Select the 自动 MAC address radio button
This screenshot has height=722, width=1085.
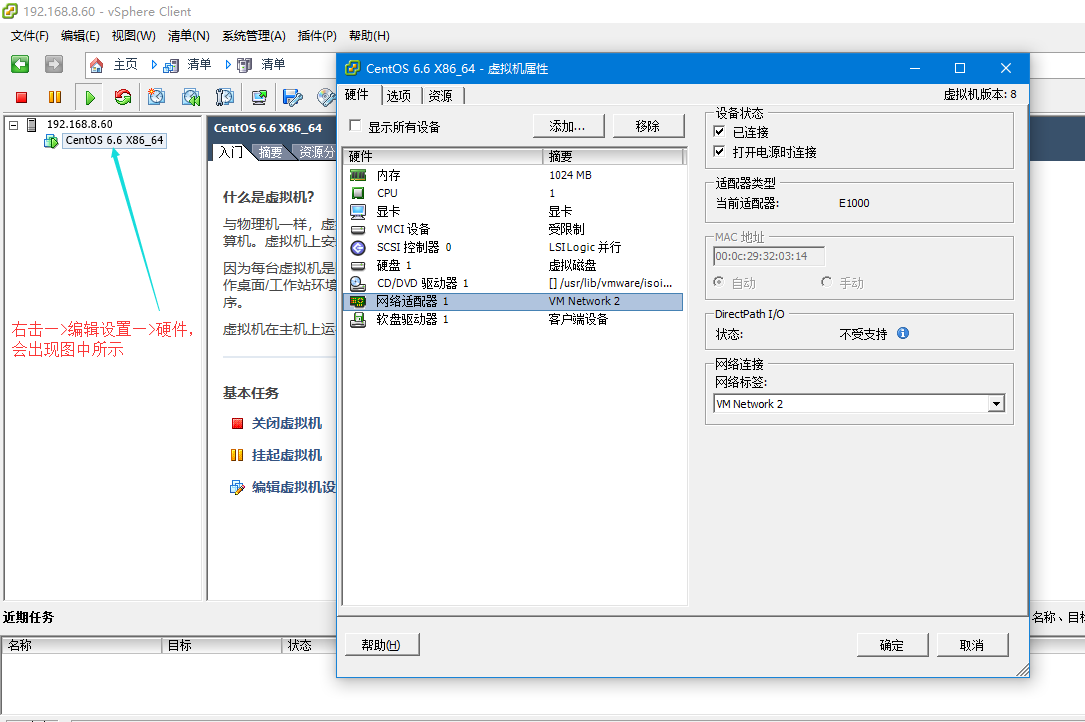tap(719, 282)
